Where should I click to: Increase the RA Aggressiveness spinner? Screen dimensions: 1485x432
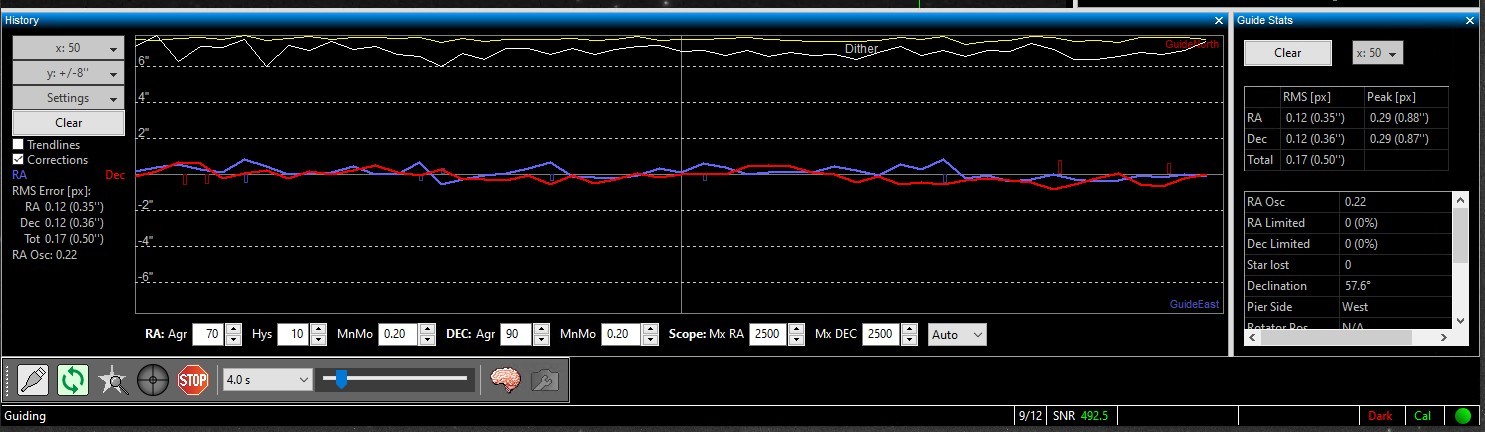[x=233, y=329]
